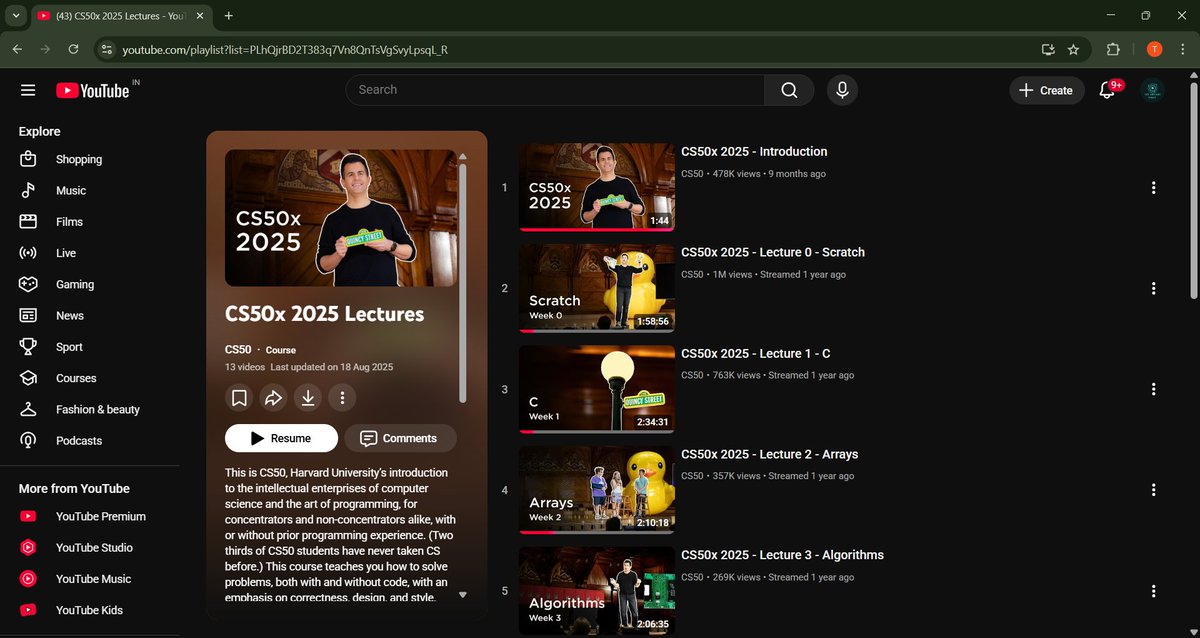Open the CS50 channel link
The height and width of the screenshot is (638, 1200).
pos(238,350)
